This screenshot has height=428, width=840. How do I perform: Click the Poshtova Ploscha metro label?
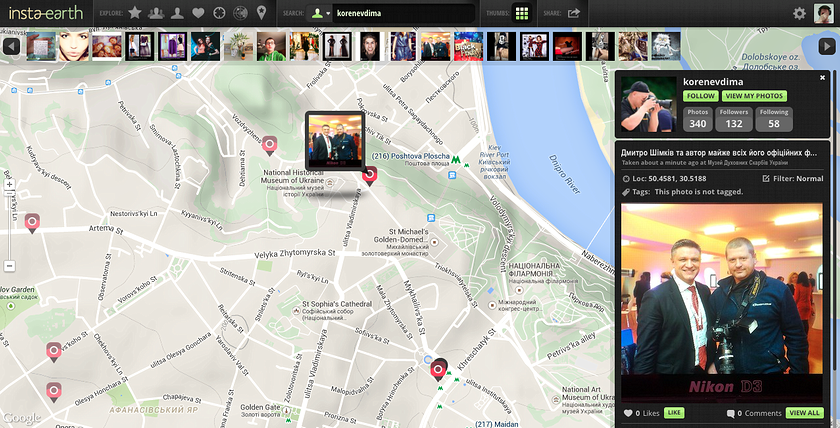[x=411, y=156]
